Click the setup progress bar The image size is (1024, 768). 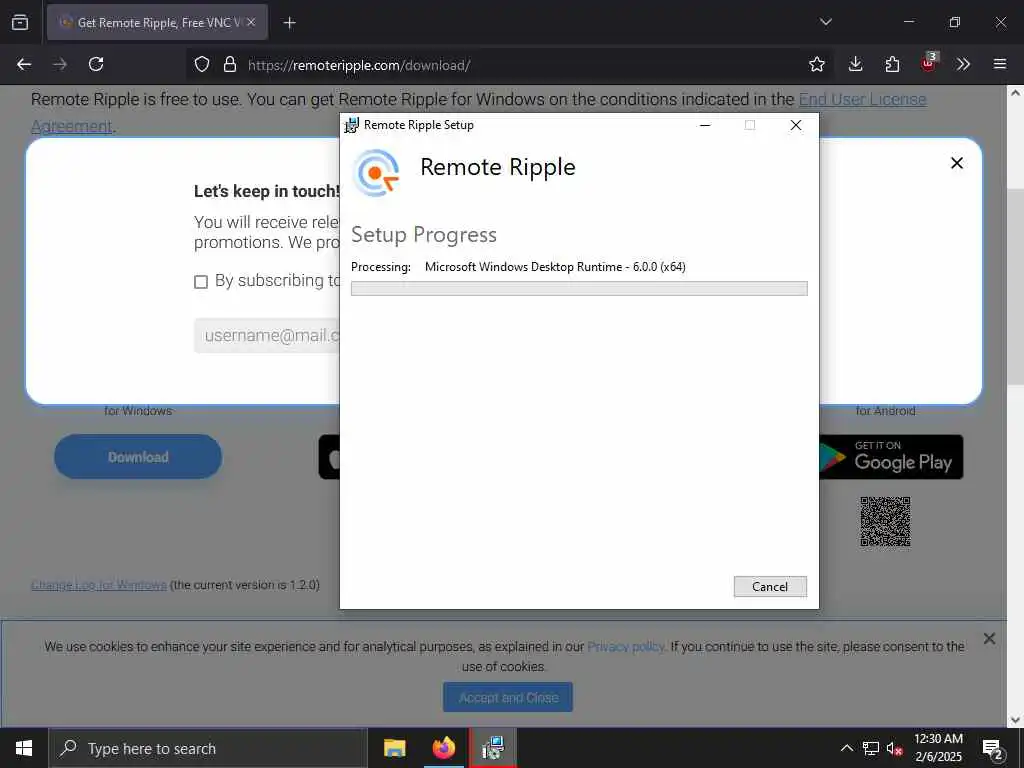point(579,289)
